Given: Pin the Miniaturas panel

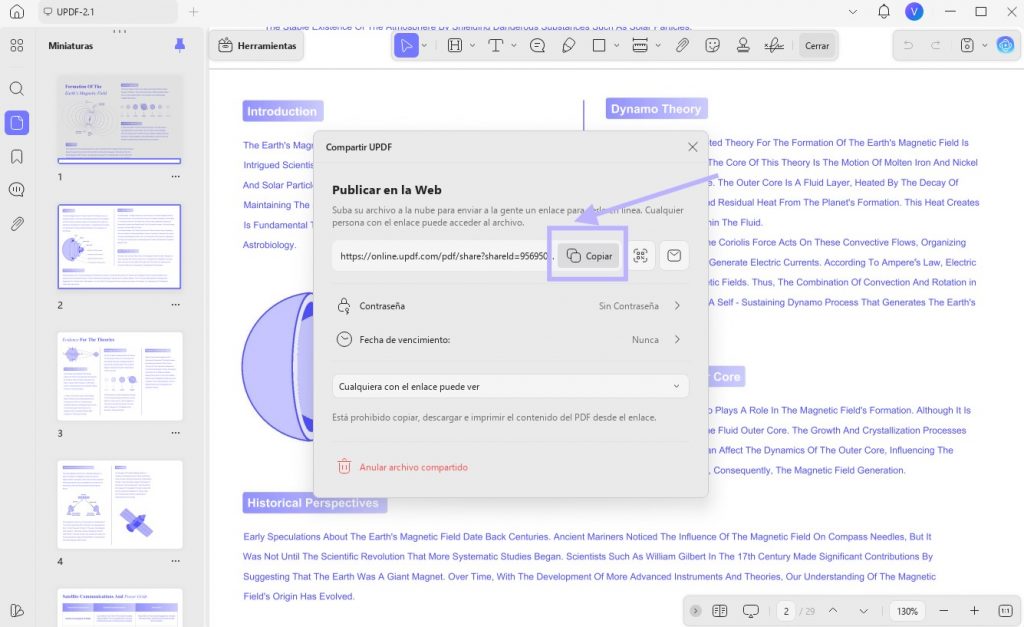Looking at the screenshot, I should [x=180, y=45].
